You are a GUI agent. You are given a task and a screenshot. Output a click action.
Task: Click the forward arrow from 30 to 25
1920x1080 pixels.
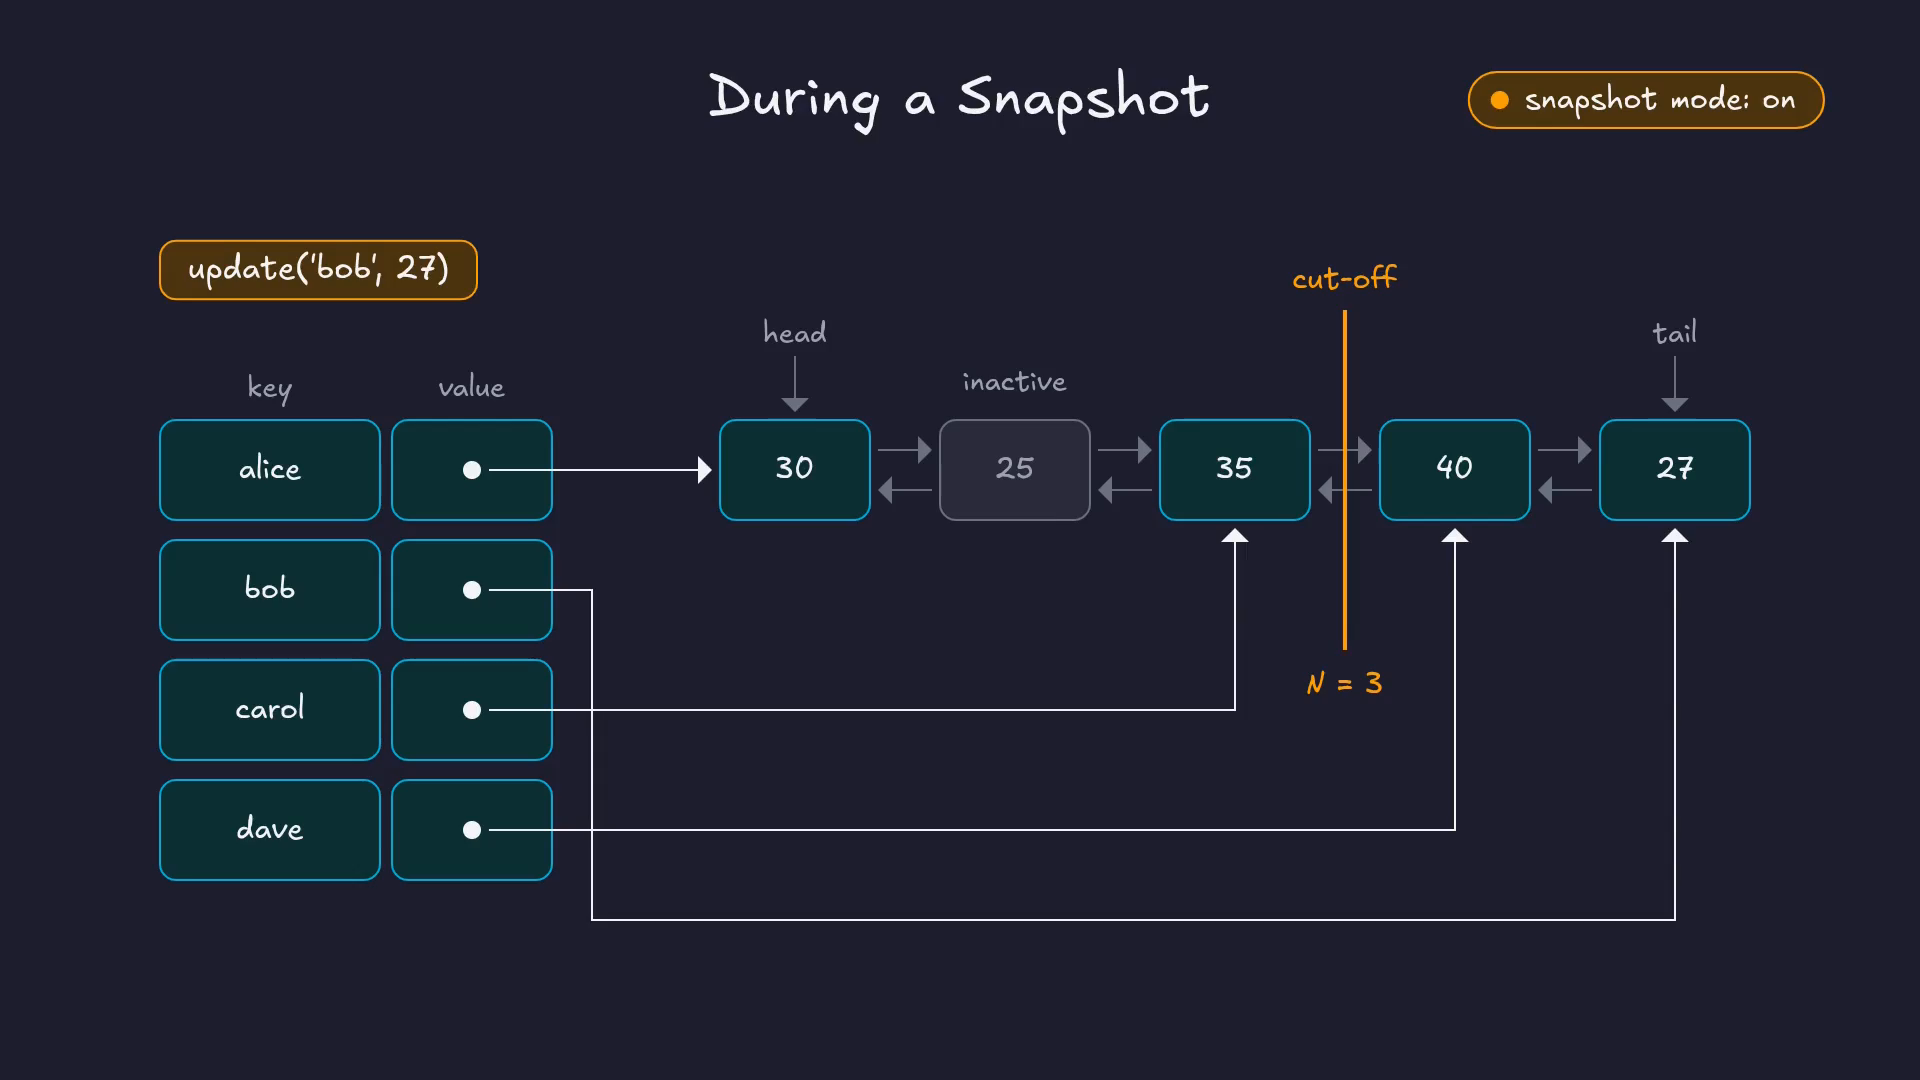click(x=905, y=450)
